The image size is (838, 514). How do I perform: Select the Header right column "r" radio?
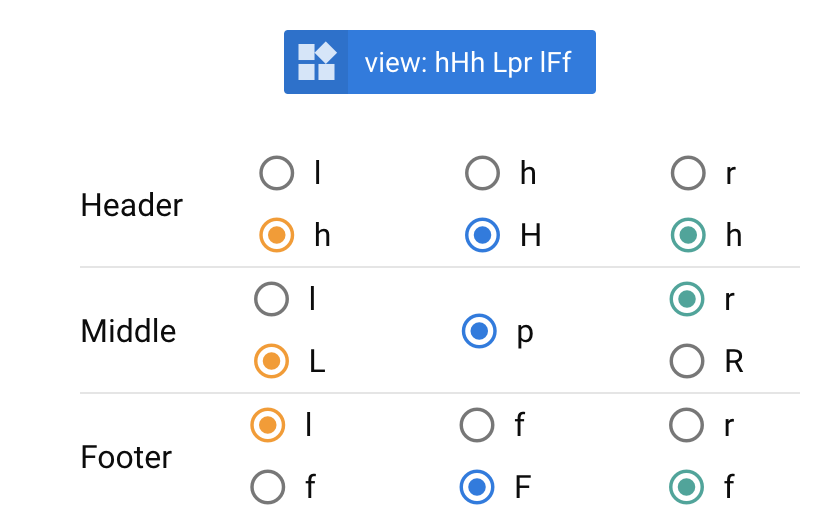(688, 174)
